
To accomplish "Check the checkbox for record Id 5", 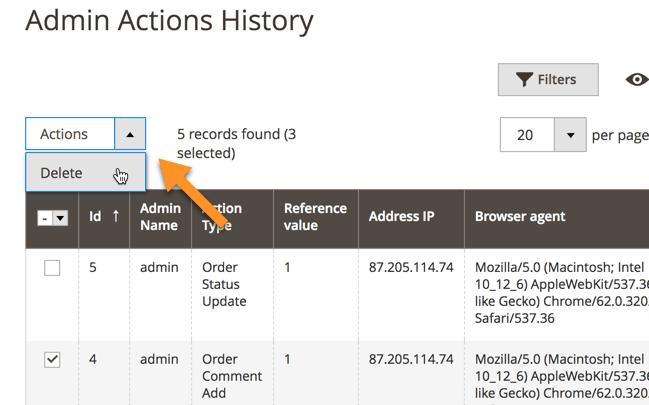I will [52, 268].
